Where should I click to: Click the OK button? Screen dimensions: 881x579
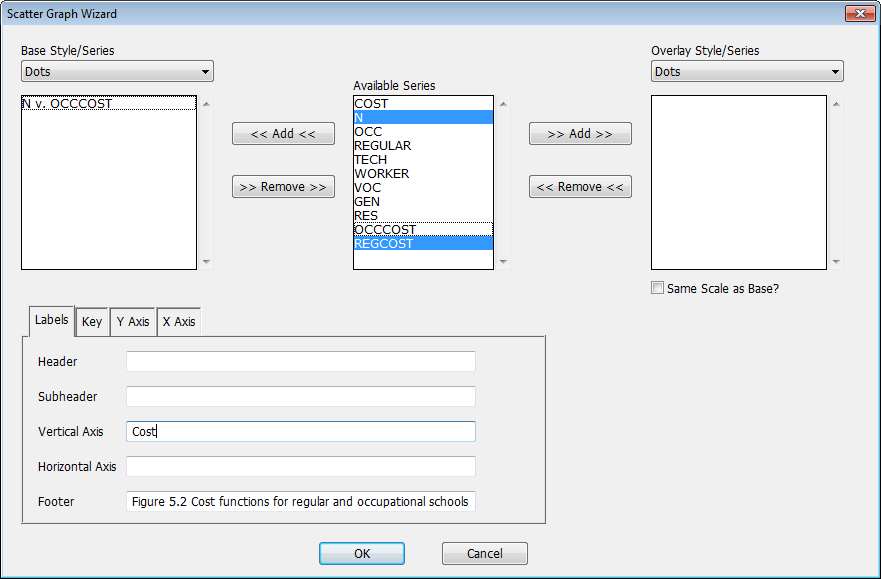point(362,553)
